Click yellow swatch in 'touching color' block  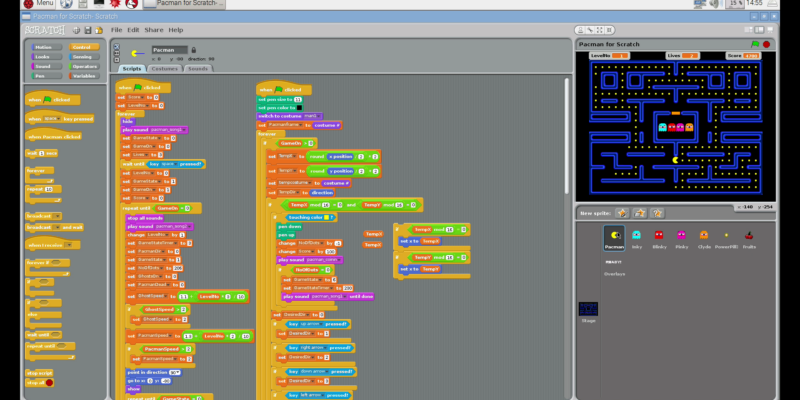pos(326,217)
